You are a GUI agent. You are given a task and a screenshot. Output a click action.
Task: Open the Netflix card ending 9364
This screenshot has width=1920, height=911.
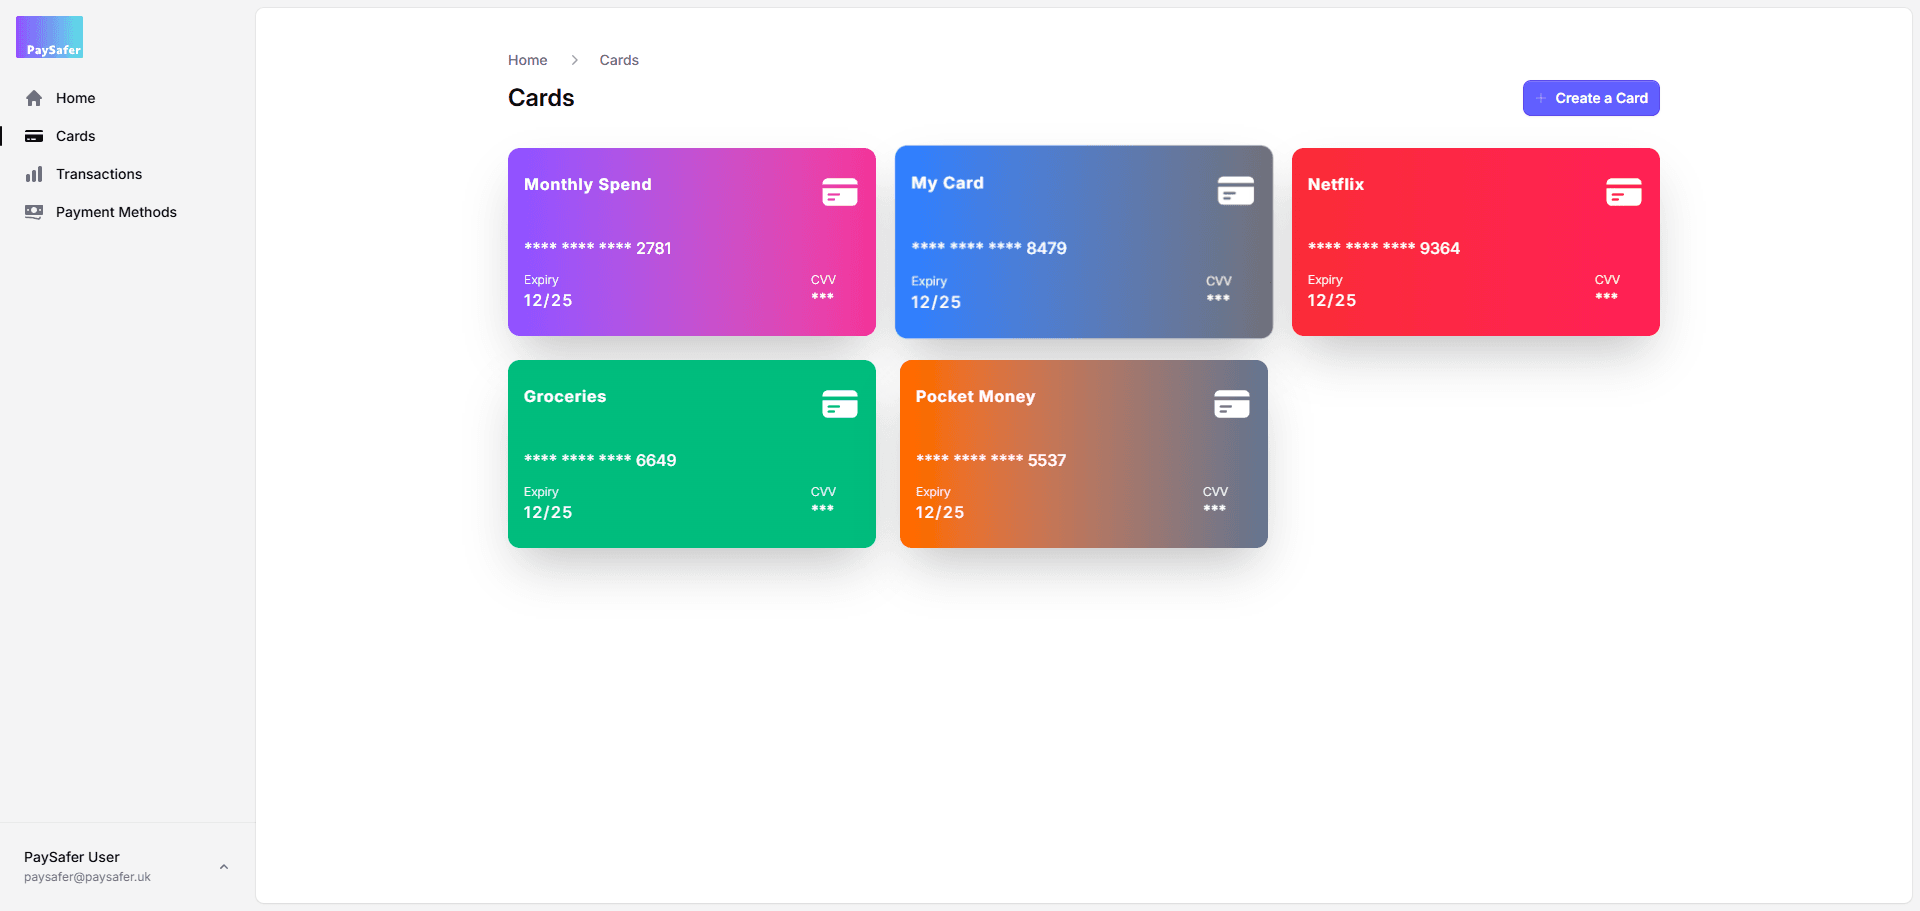tap(1475, 242)
